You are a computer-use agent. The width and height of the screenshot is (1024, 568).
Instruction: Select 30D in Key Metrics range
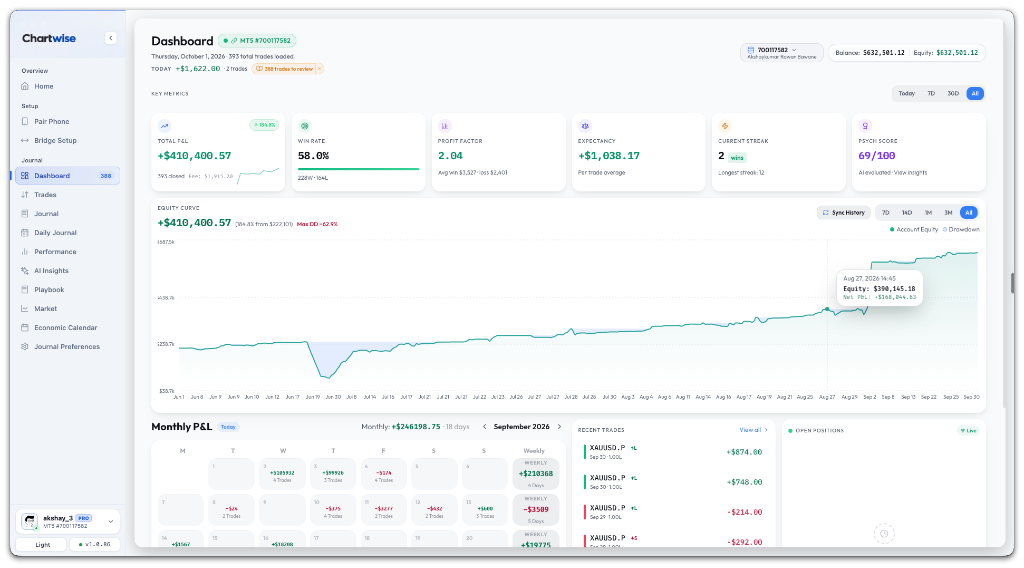point(953,93)
